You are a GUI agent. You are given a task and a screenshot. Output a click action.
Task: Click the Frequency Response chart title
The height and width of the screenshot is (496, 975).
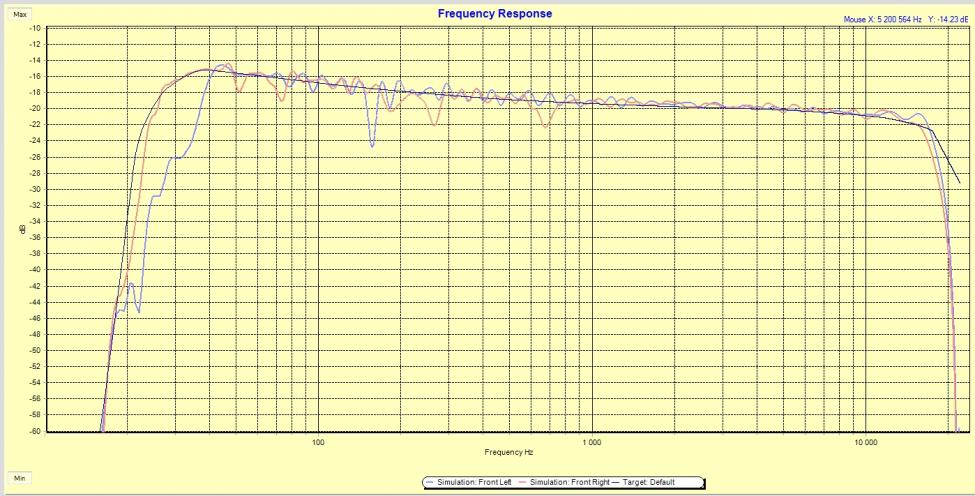click(494, 13)
